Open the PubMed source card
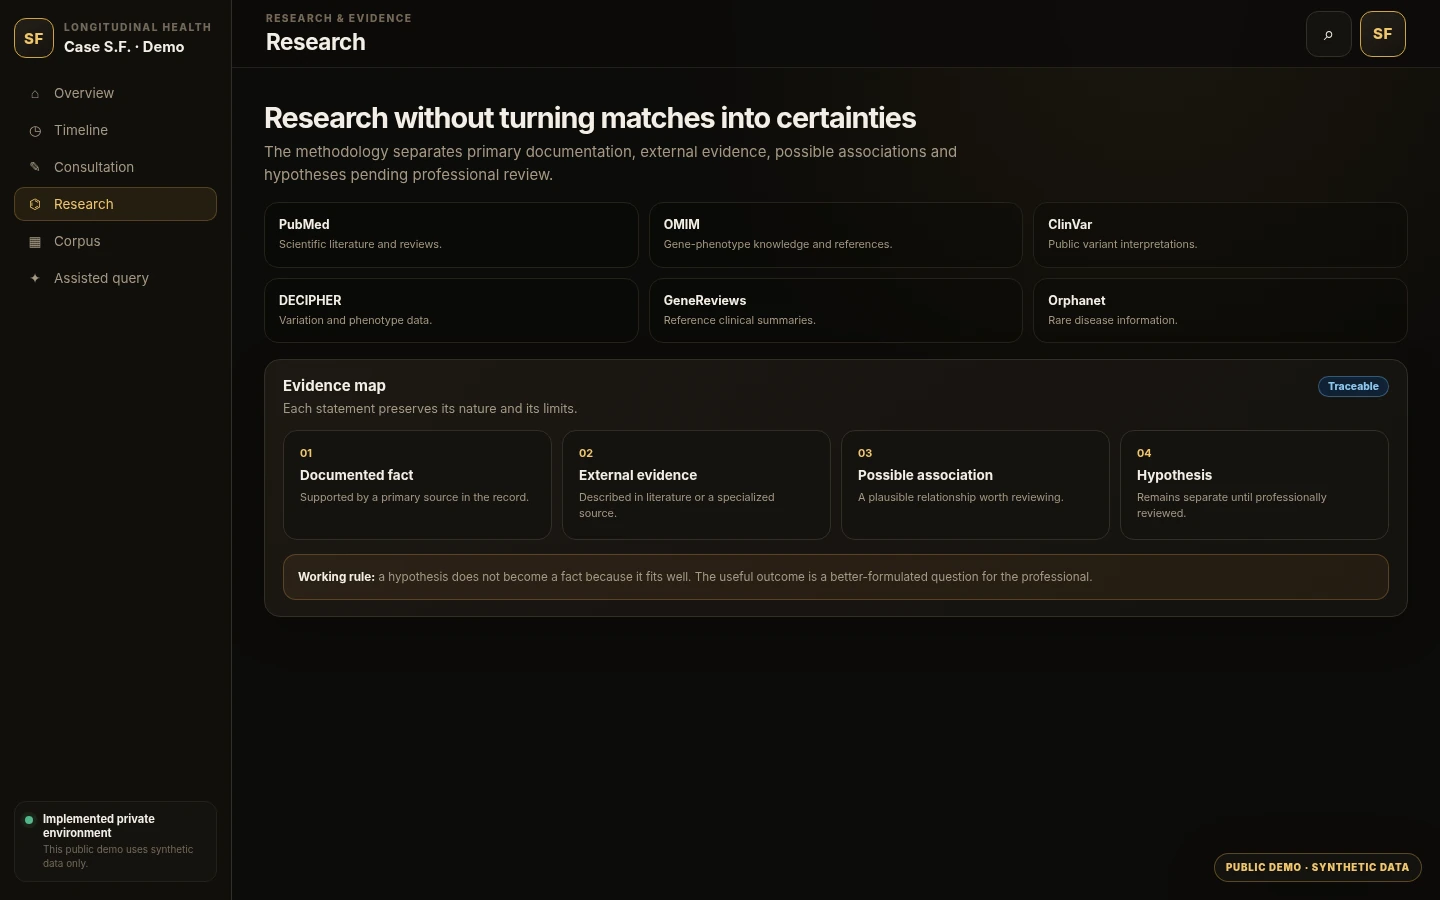Screen dimensions: 1440x900 451,235
